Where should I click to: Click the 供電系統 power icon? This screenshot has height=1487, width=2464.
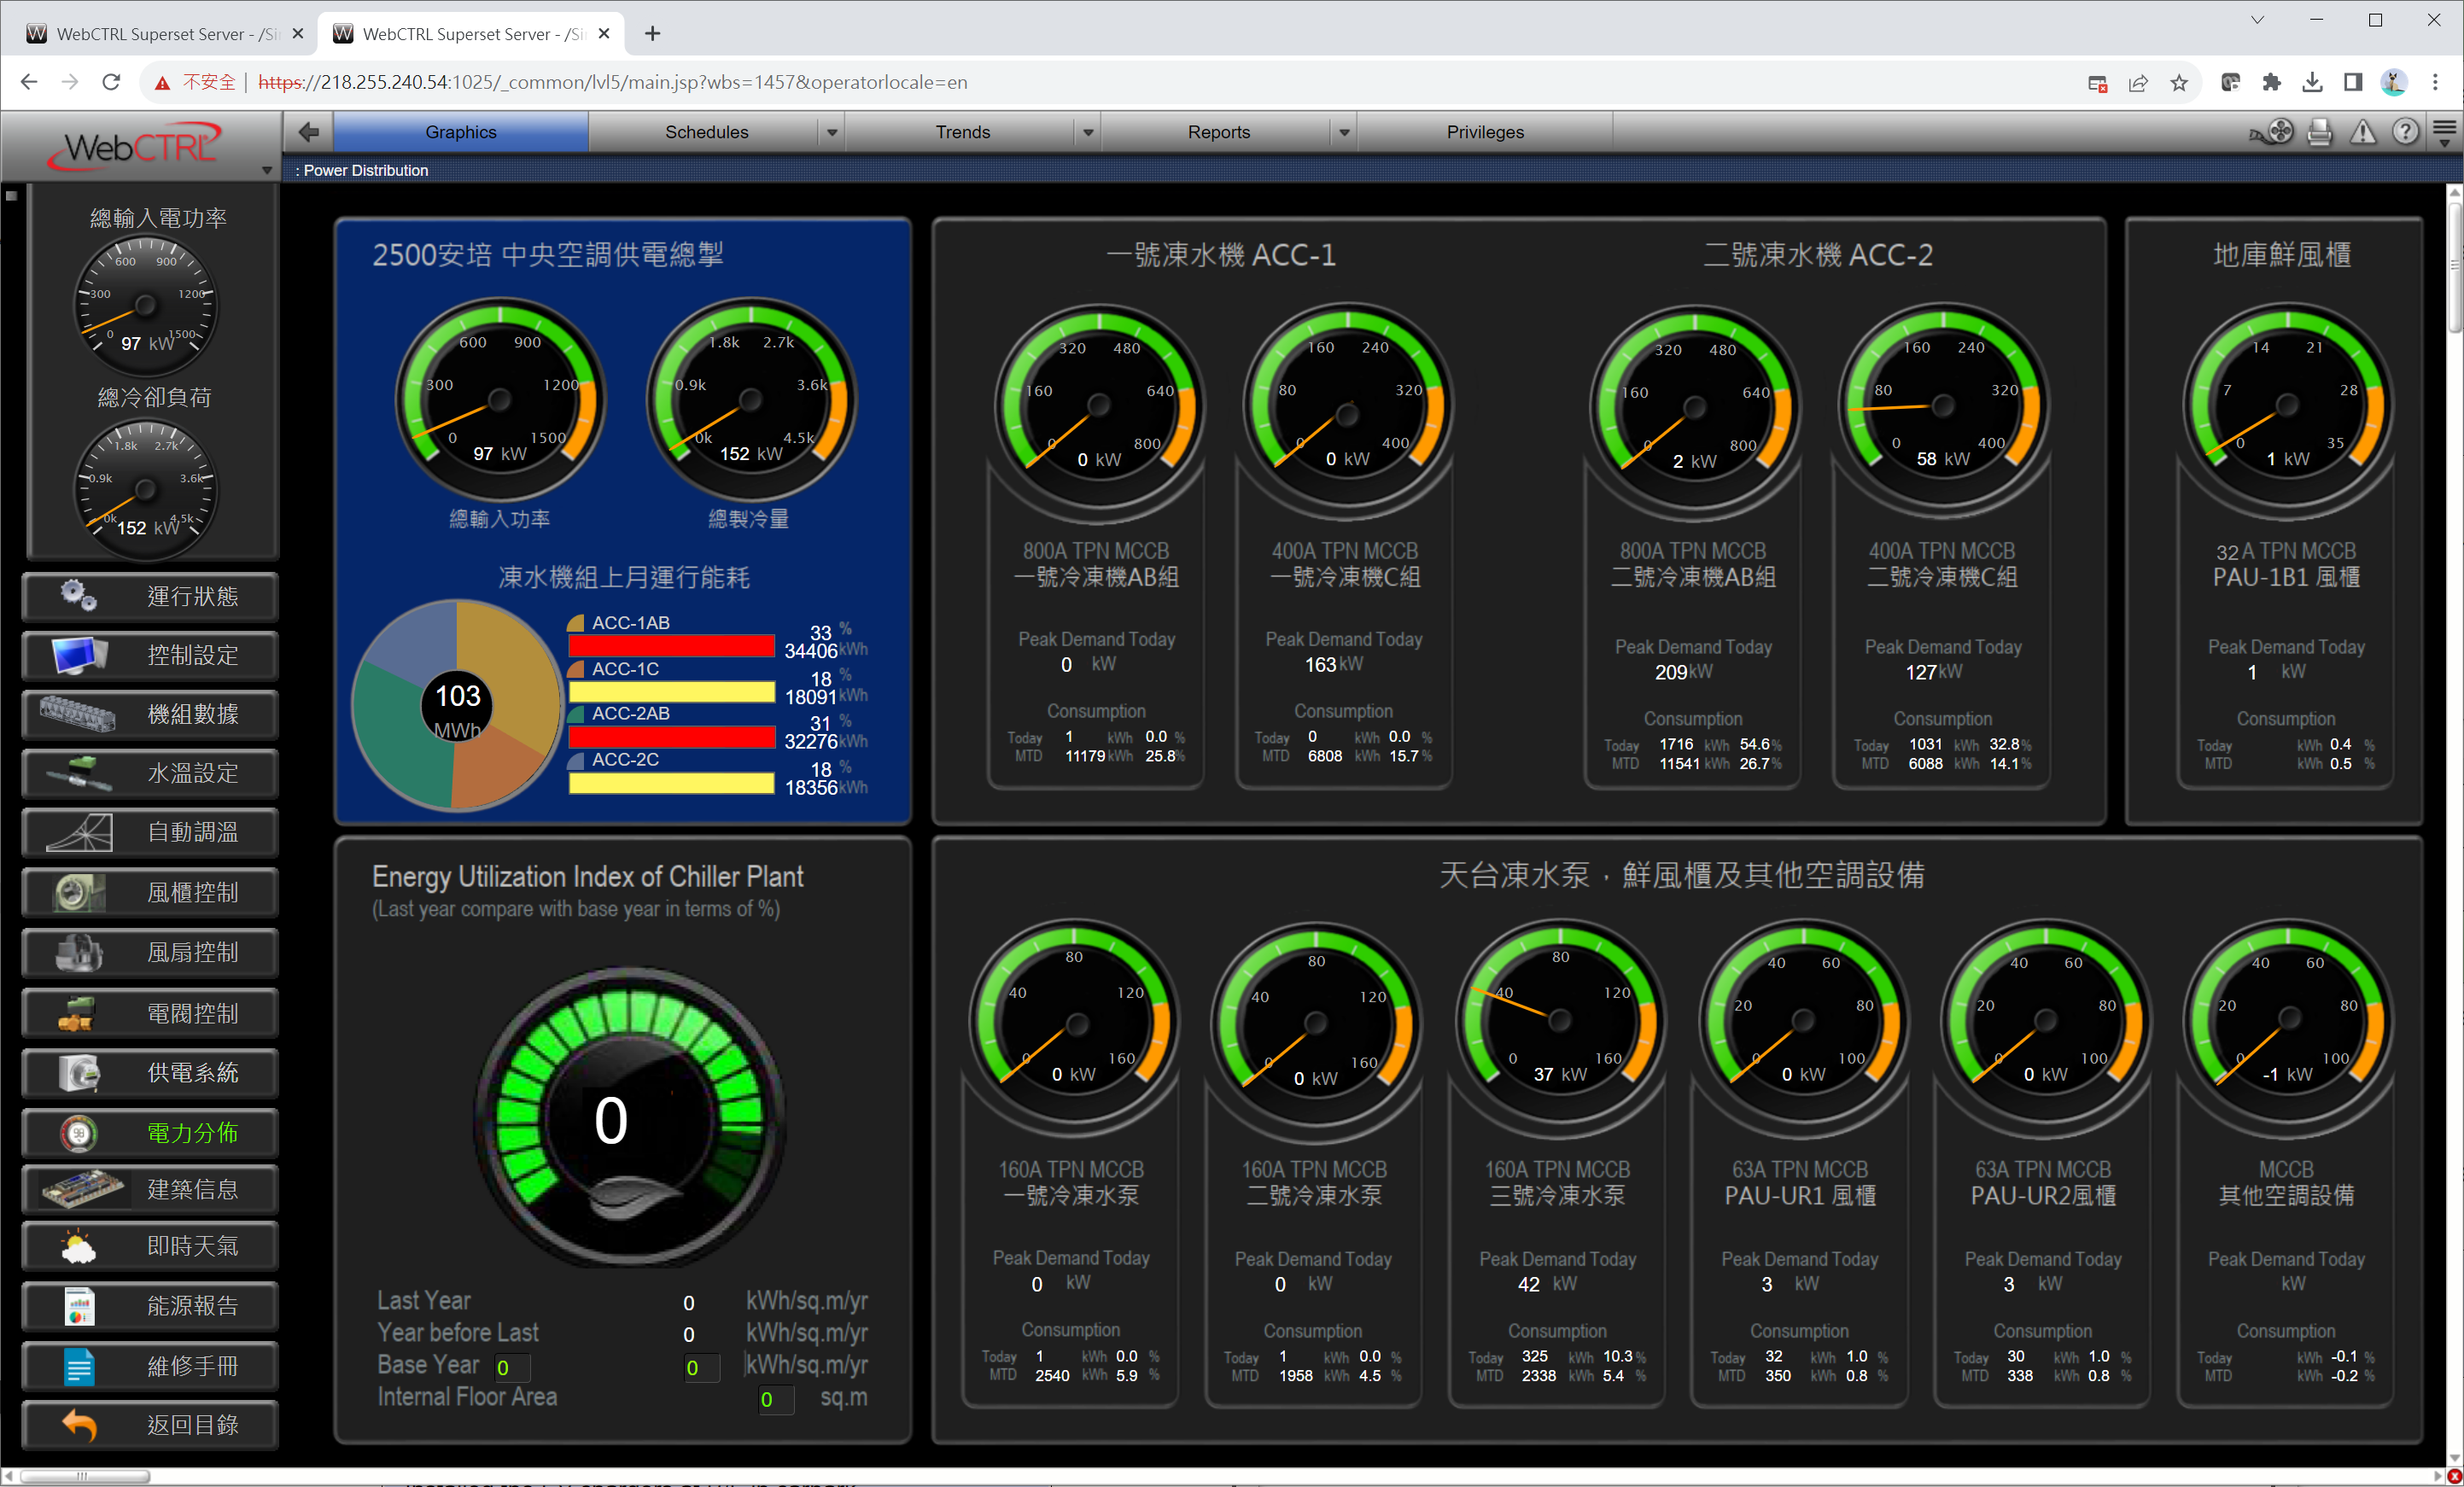click(x=79, y=1073)
